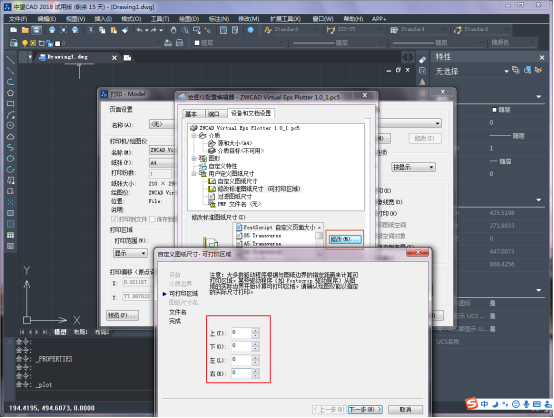The height and width of the screenshot is (418, 554).
Task: Open the 按显示 dropdown
Action: coord(413,167)
